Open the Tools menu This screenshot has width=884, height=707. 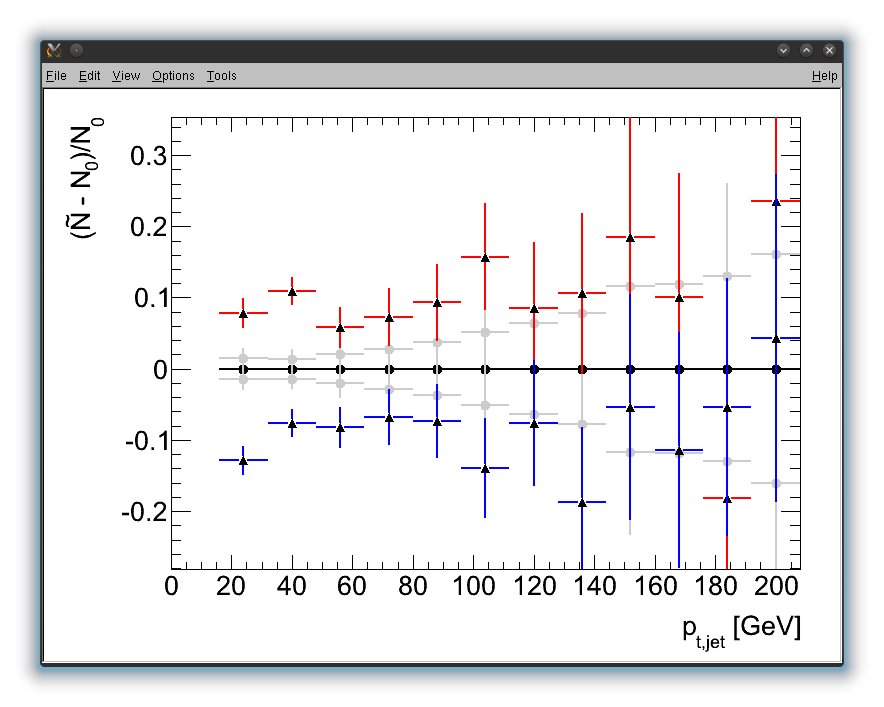pyautogui.click(x=221, y=76)
